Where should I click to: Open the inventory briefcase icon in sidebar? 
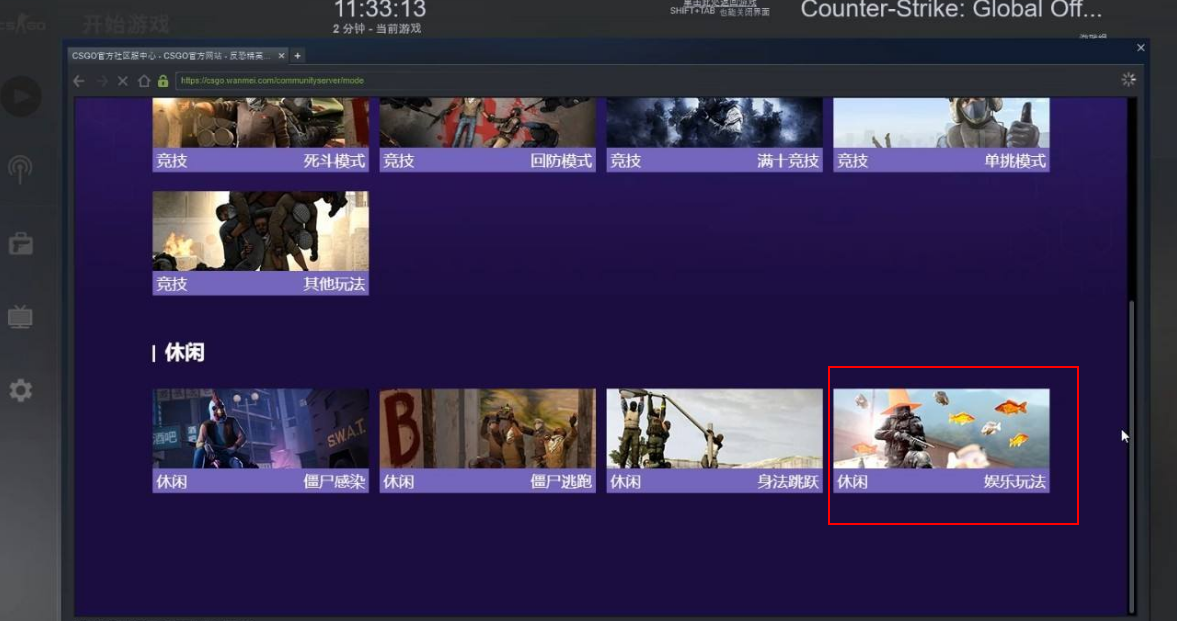20,244
